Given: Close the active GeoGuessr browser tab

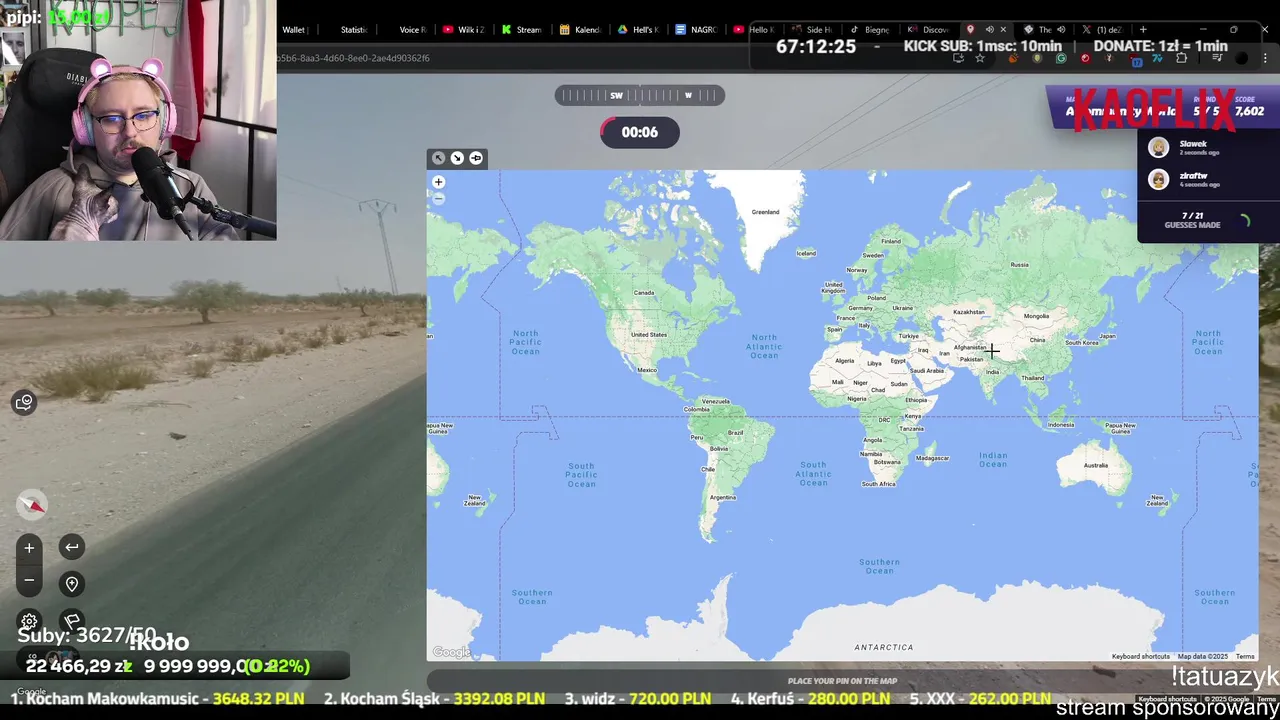Looking at the screenshot, I should [x=1003, y=30].
